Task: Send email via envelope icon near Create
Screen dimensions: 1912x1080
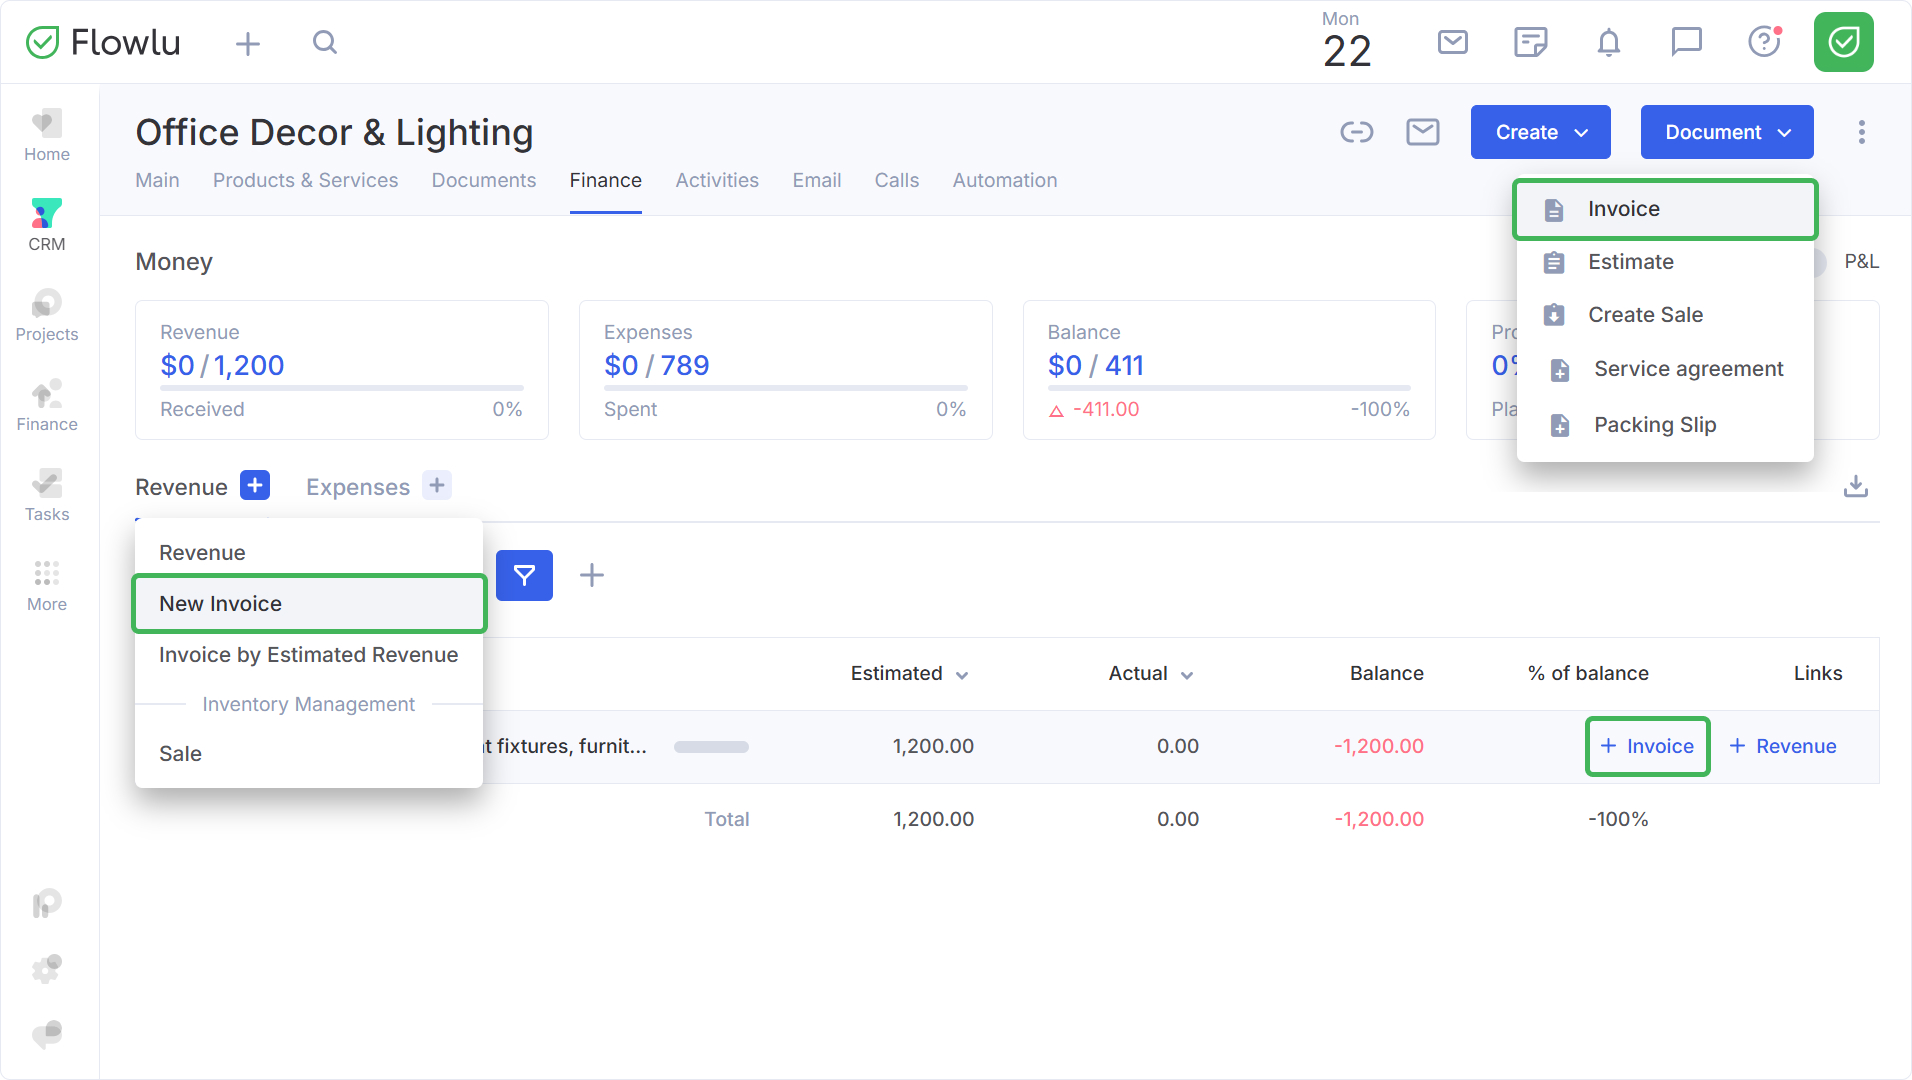Action: pos(1423,132)
